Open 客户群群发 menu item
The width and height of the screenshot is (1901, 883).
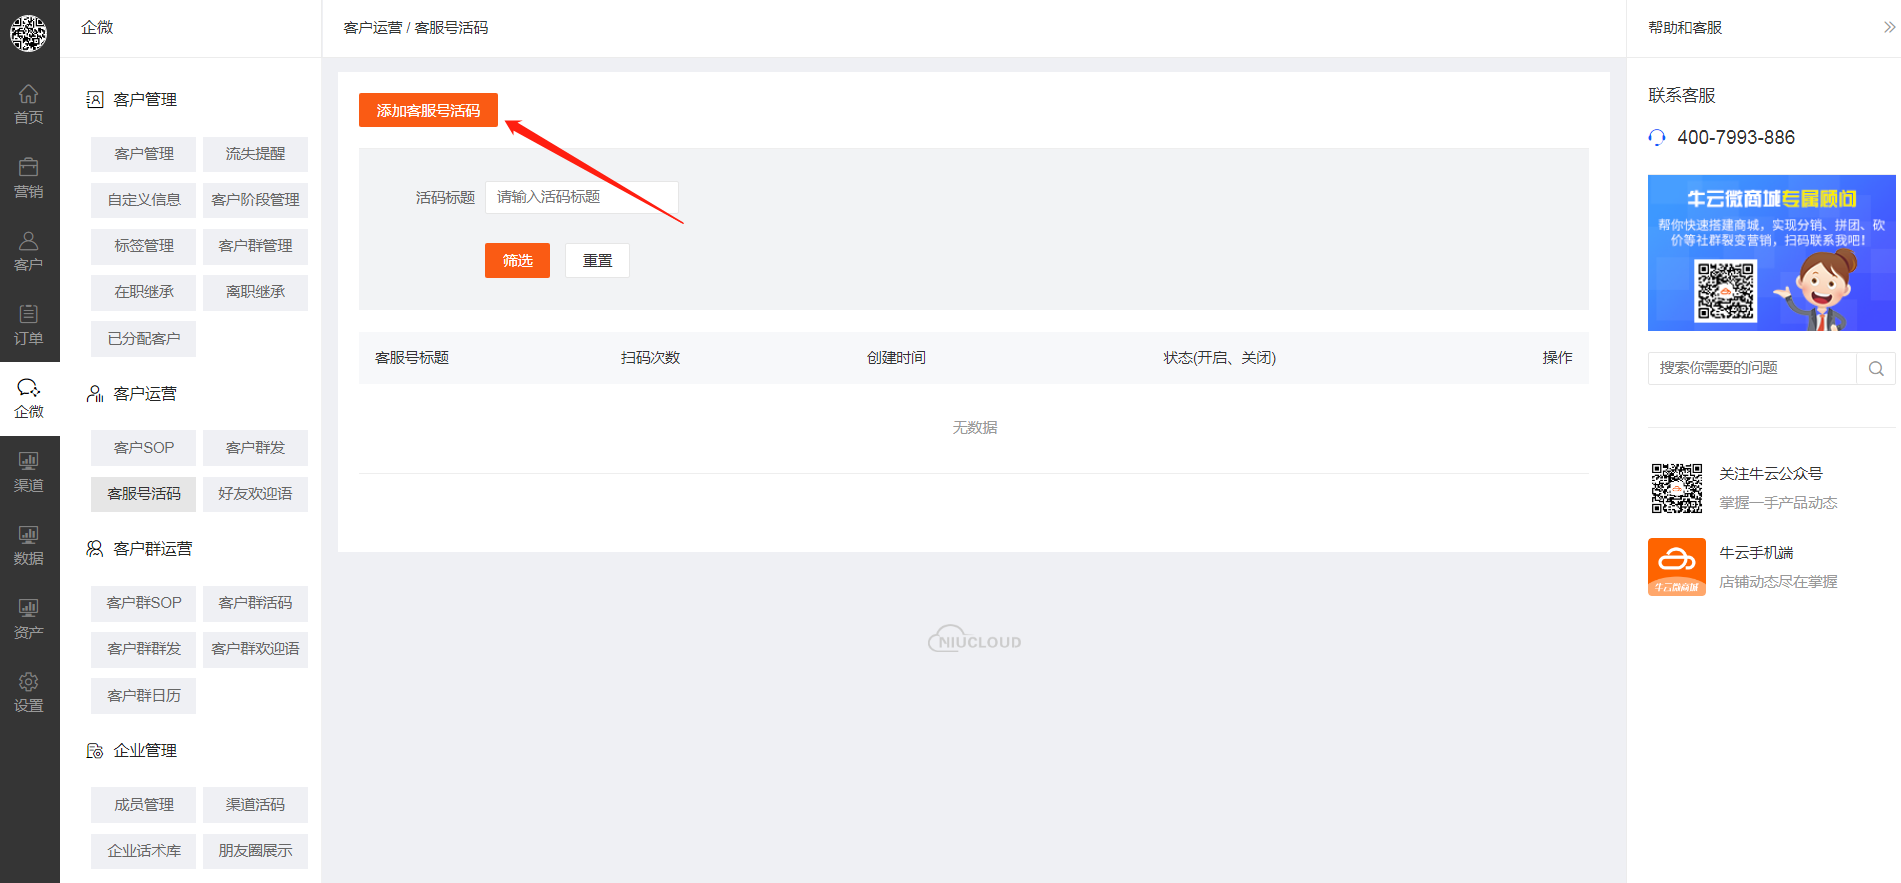pyautogui.click(x=143, y=649)
